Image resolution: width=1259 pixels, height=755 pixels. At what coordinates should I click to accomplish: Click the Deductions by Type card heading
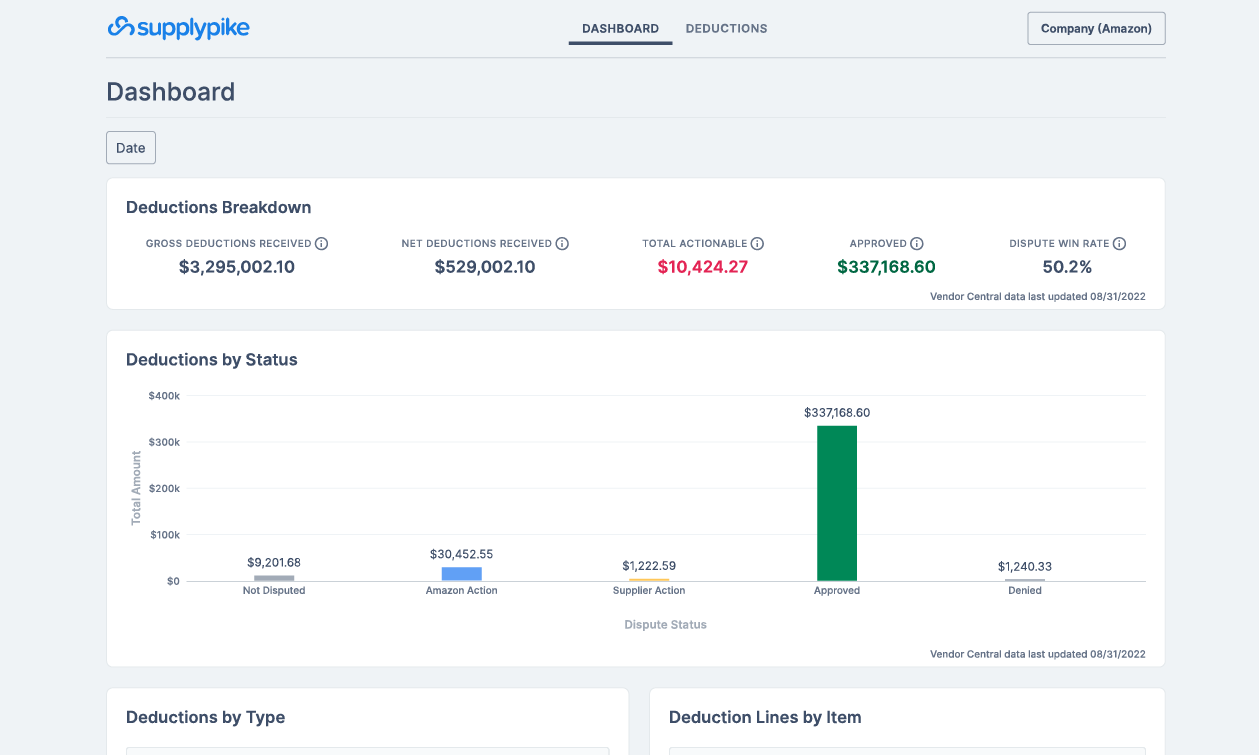tap(205, 717)
